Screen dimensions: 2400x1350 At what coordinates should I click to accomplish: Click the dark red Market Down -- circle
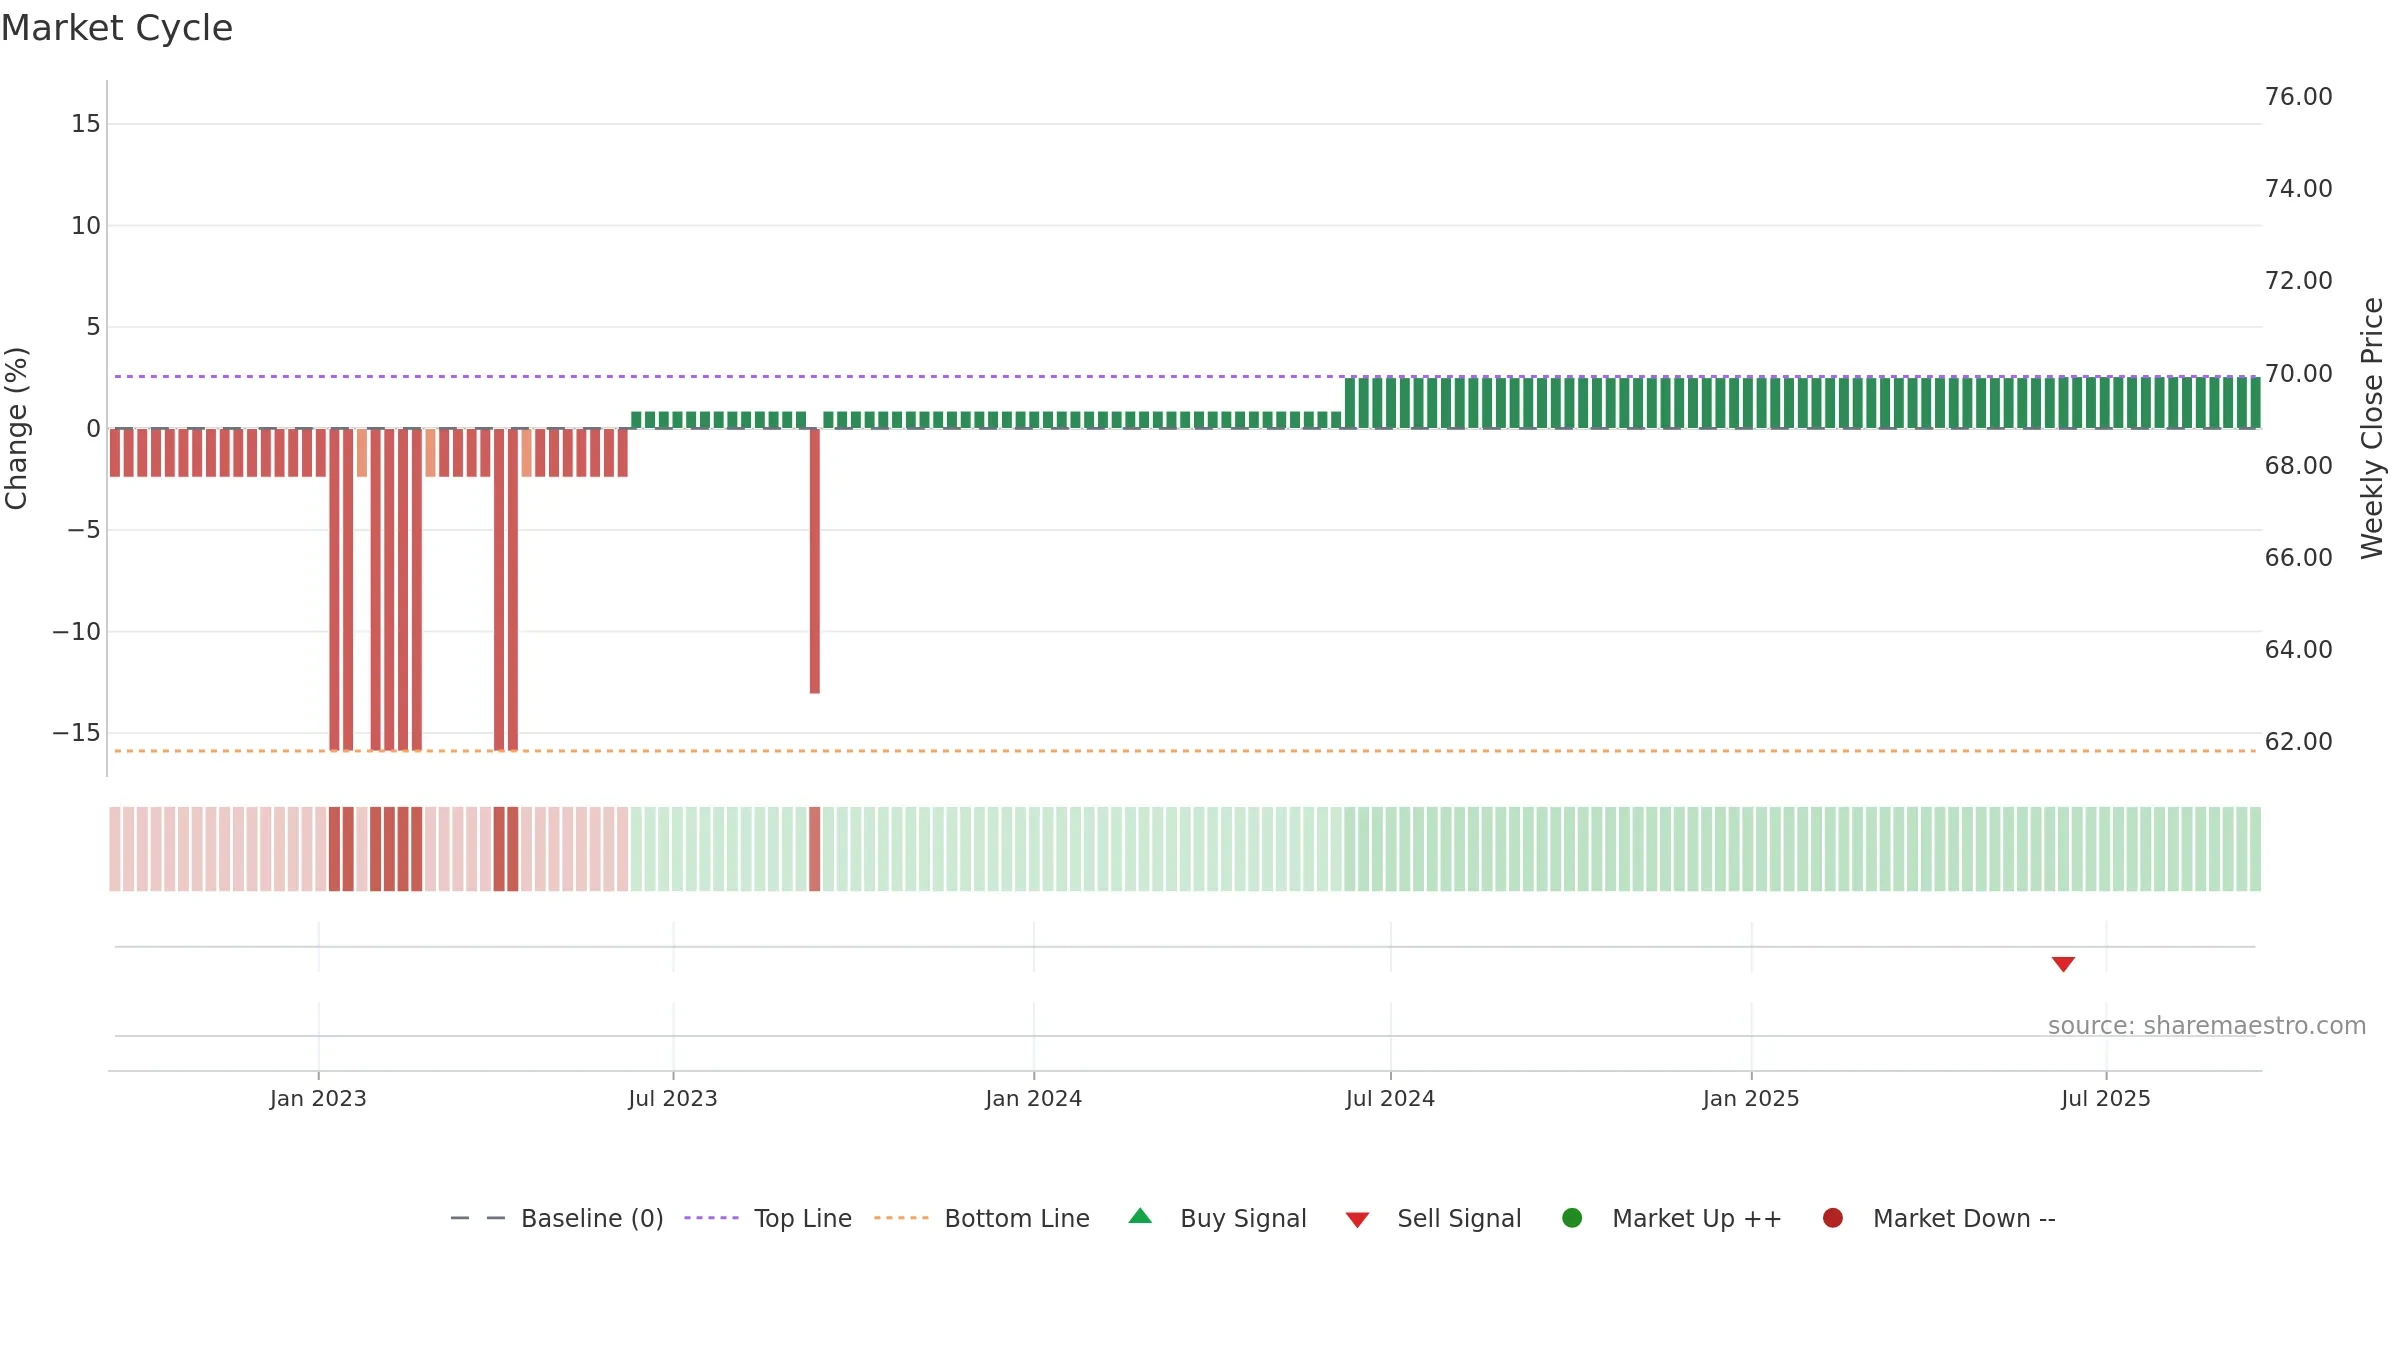pos(1833,1218)
